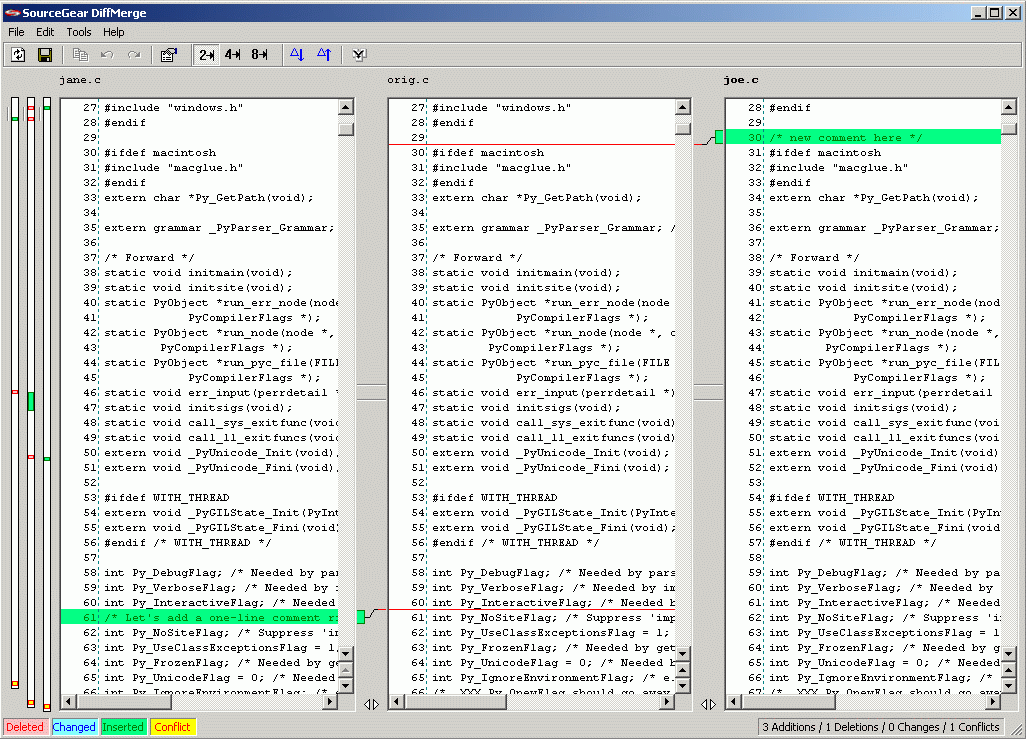Set tab stops to 2 spaces
The height and width of the screenshot is (739, 1026).
[207, 55]
